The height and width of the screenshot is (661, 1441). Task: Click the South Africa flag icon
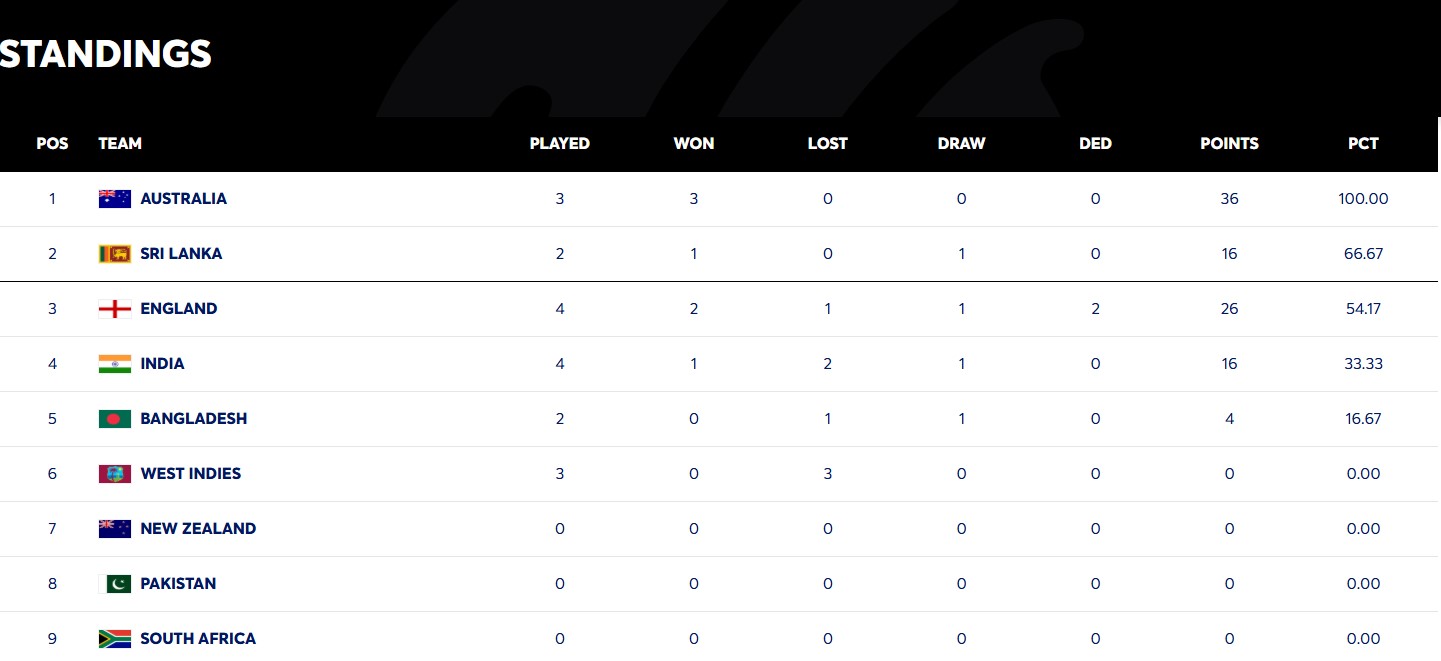[x=115, y=639]
